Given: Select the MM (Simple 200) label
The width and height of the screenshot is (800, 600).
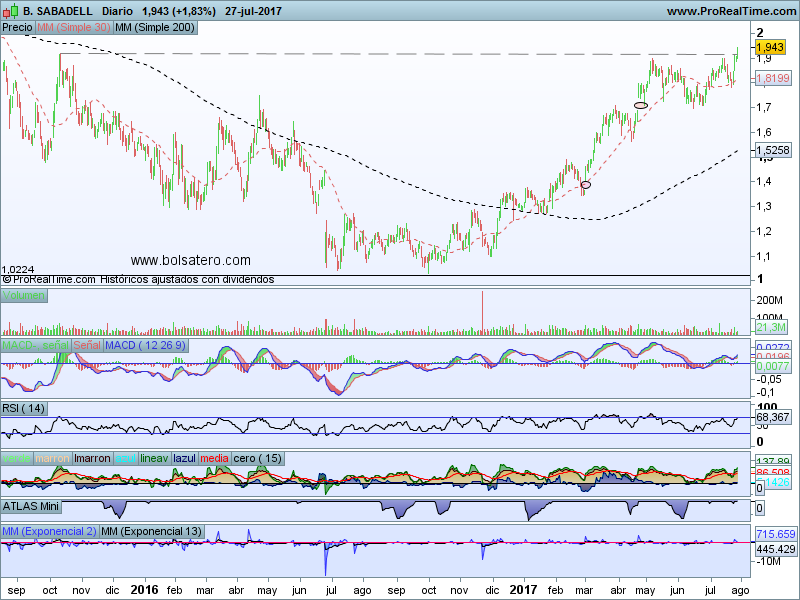Looking at the screenshot, I should coord(155,28).
